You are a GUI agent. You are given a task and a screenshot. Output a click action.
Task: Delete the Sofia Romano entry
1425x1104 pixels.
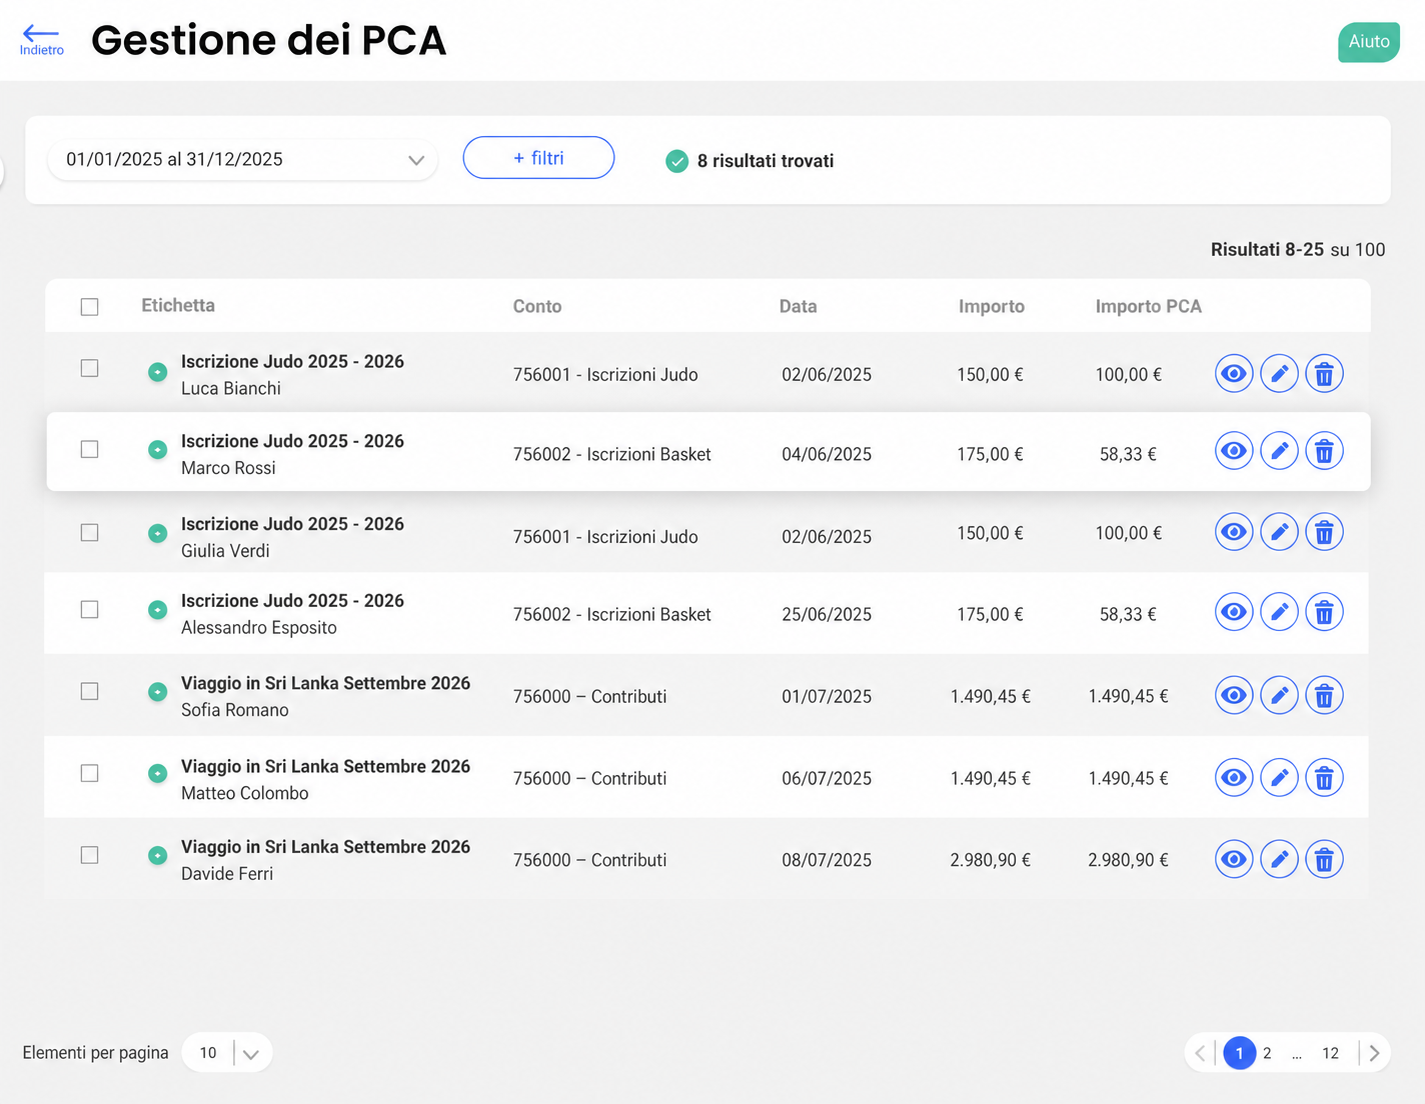1324,694
